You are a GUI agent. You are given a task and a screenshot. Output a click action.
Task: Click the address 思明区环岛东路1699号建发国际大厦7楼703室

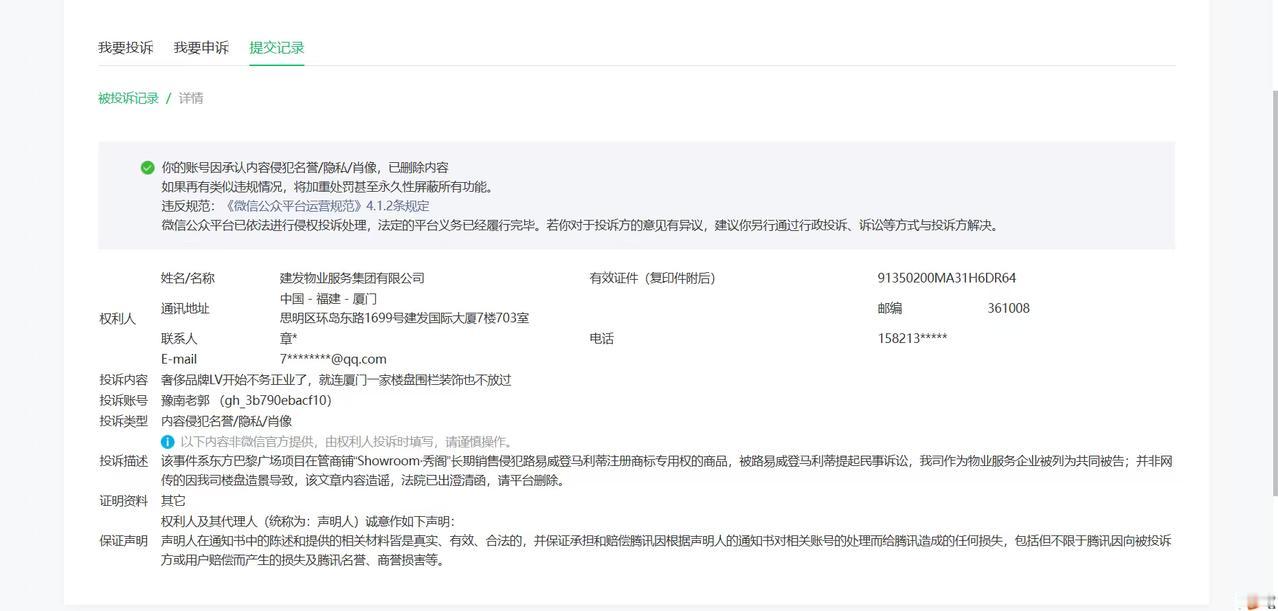(x=404, y=318)
